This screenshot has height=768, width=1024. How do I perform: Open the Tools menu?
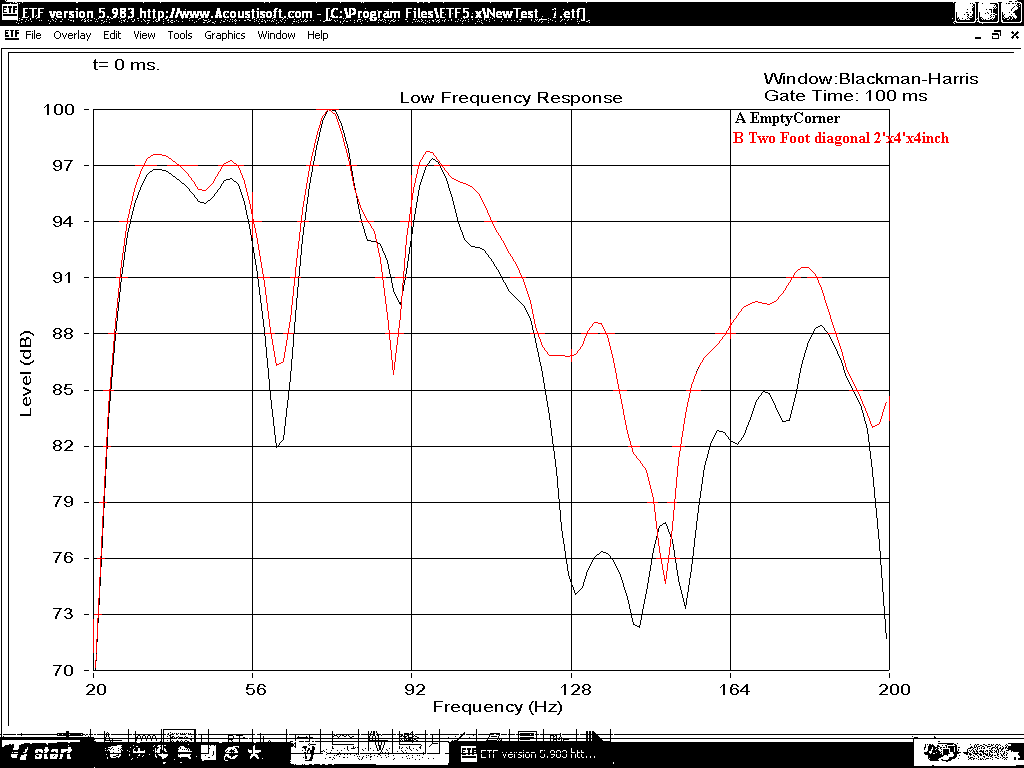[180, 35]
